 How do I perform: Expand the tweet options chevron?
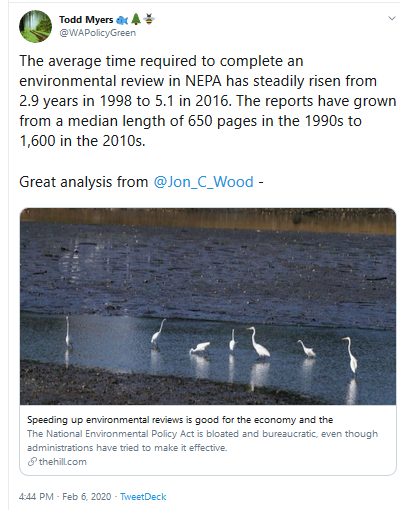(392, 18)
